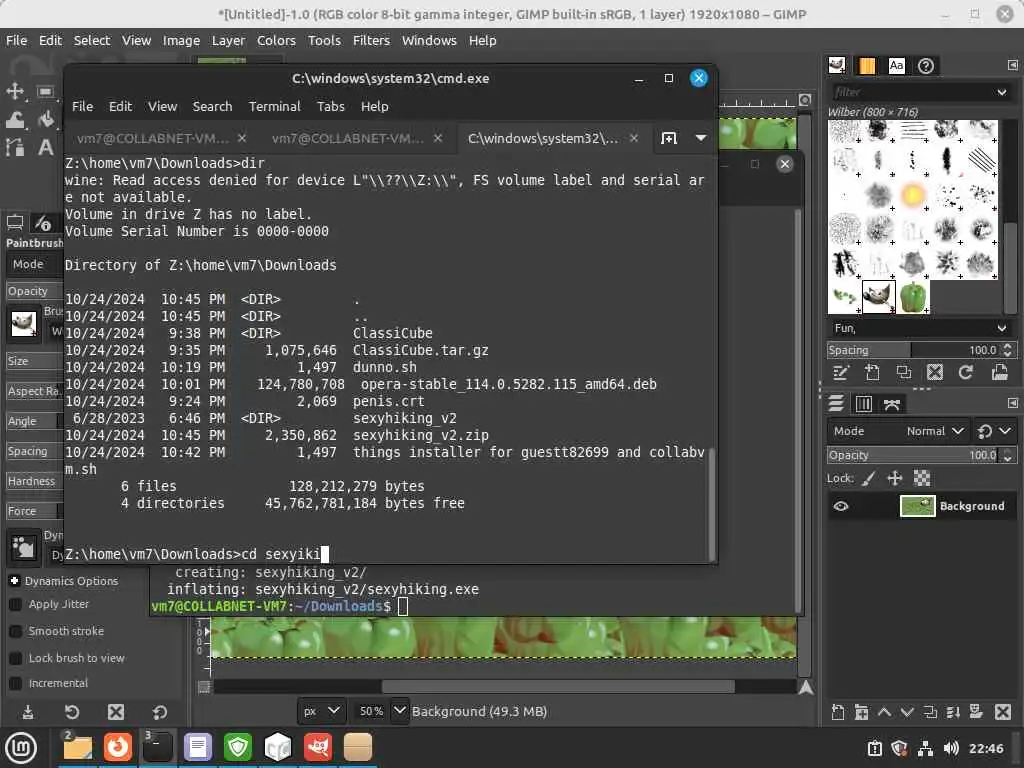
Task: Save tool preset icon in tool options
Action: pos(28,712)
